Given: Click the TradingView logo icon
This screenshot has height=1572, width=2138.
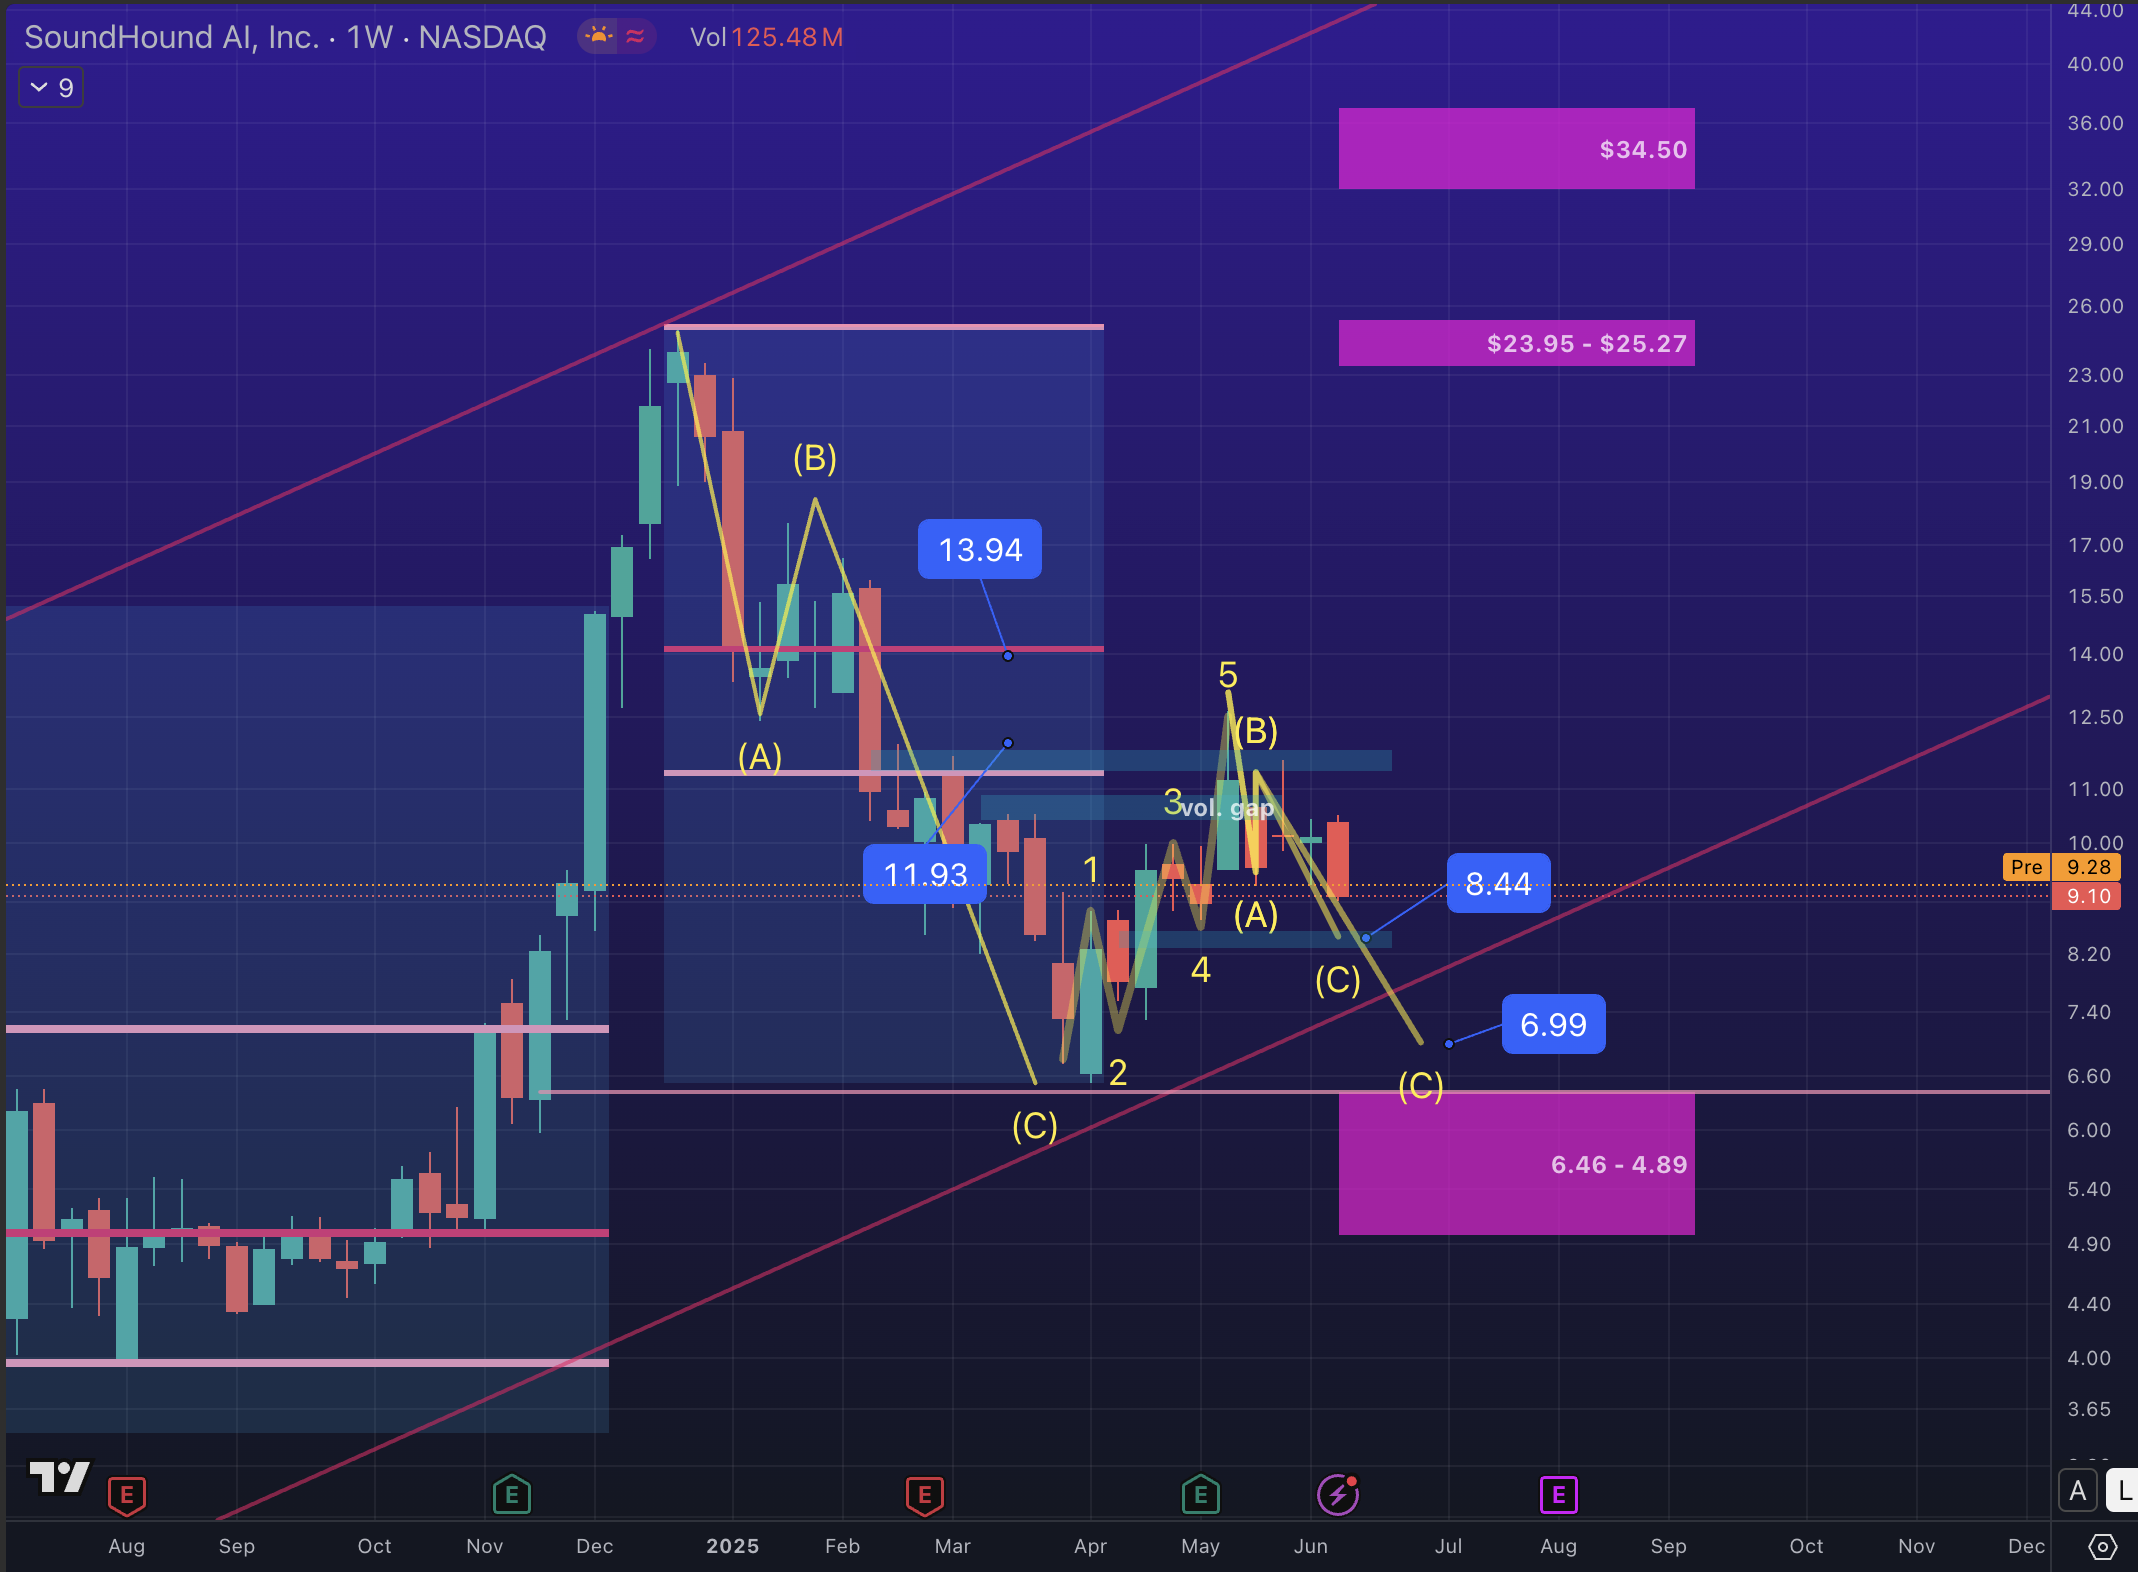Looking at the screenshot, I should [59, 1477].
